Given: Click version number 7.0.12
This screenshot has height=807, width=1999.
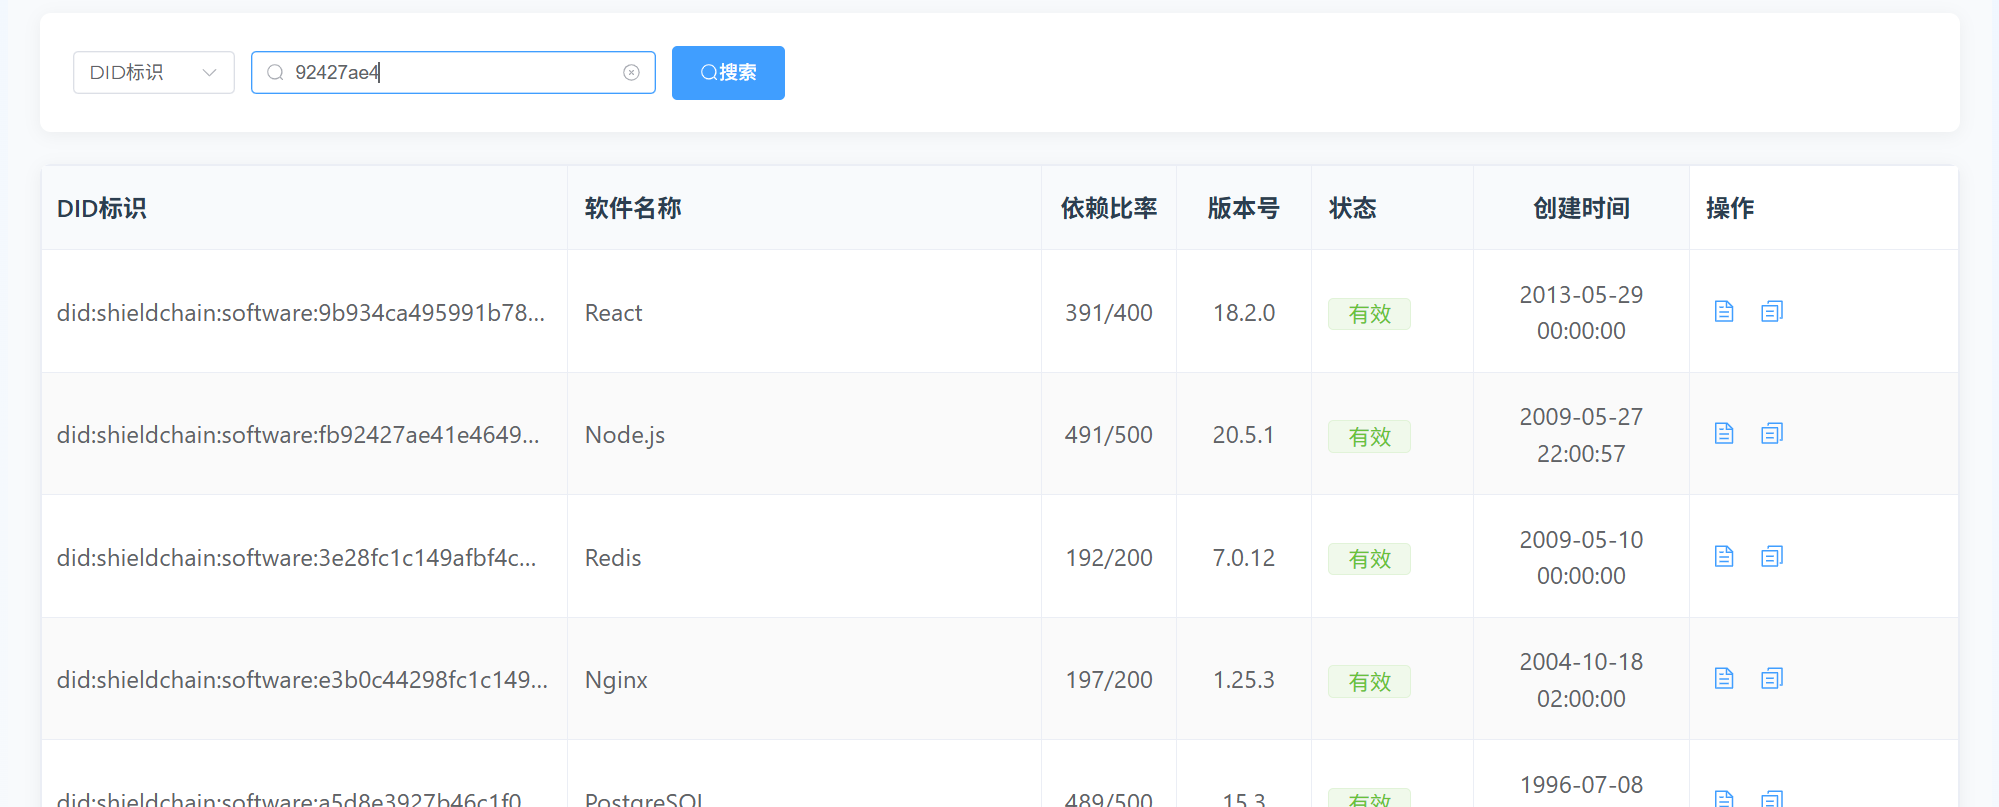Looking at the screenshot, I should pyautogui.click(x=1244, y=558).
